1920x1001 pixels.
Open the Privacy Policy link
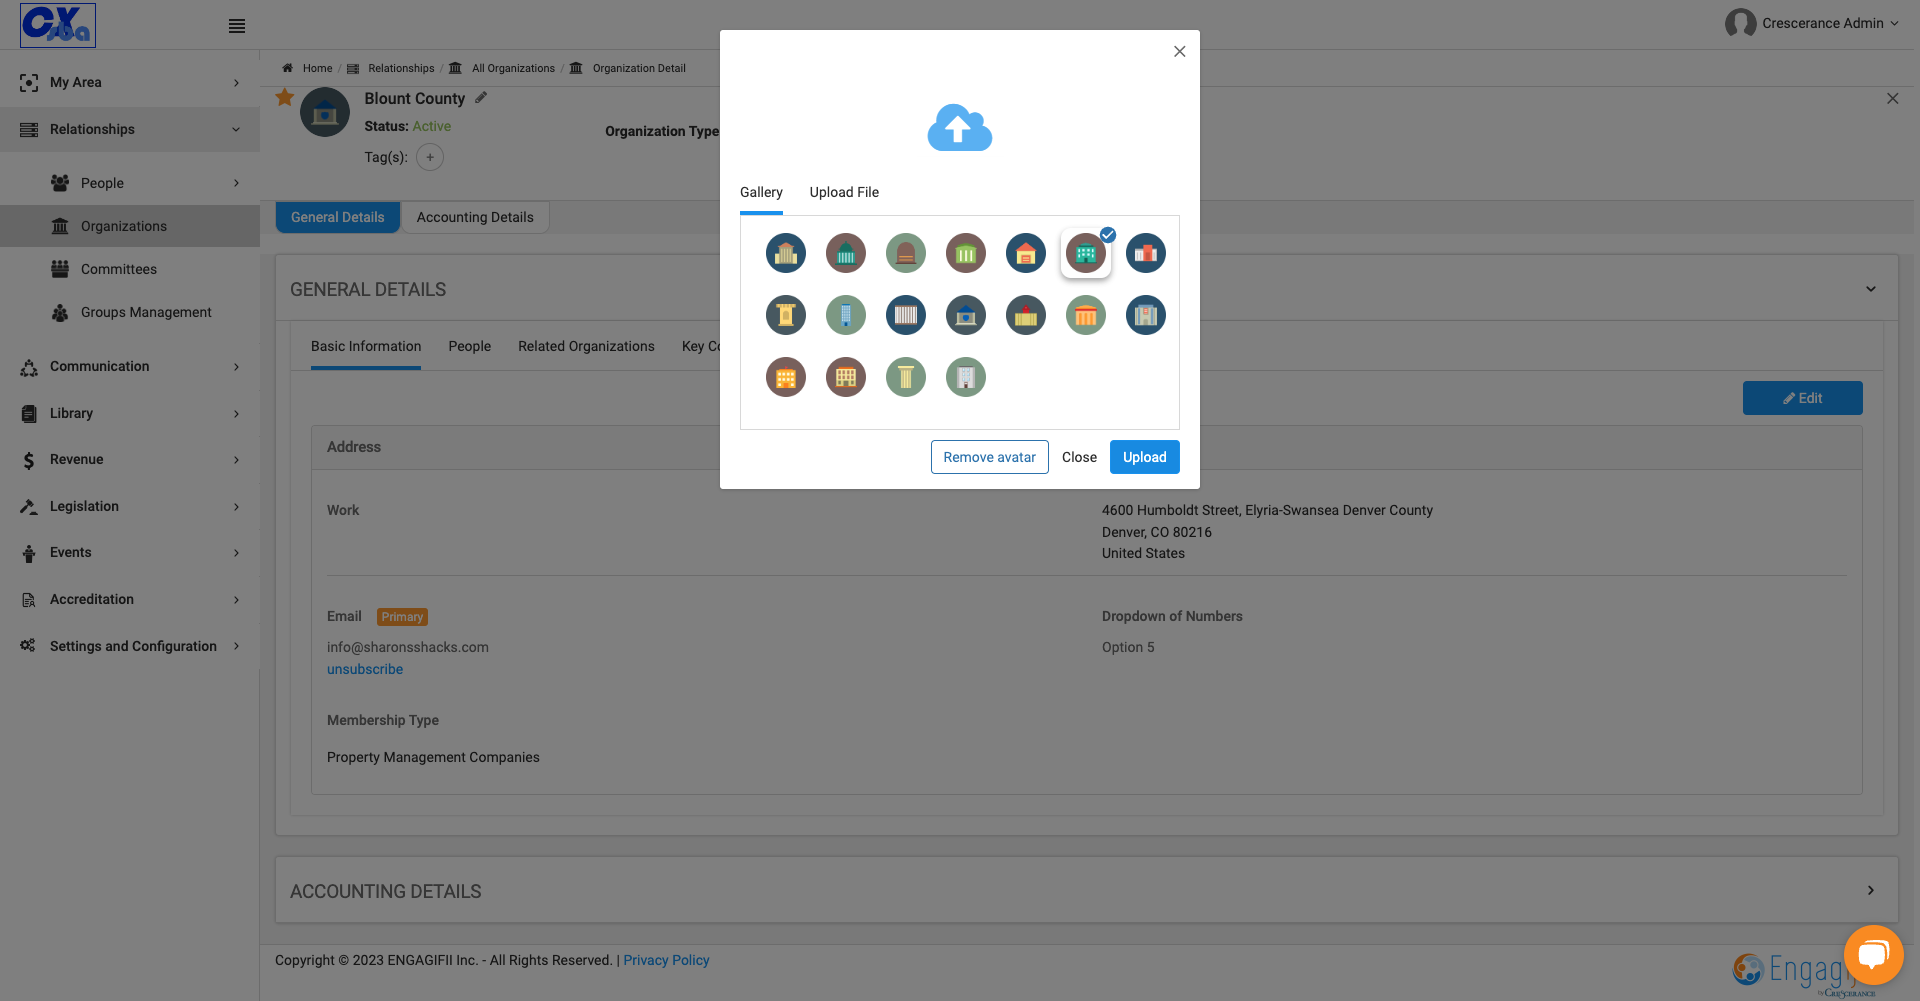[x=666, y=960]
